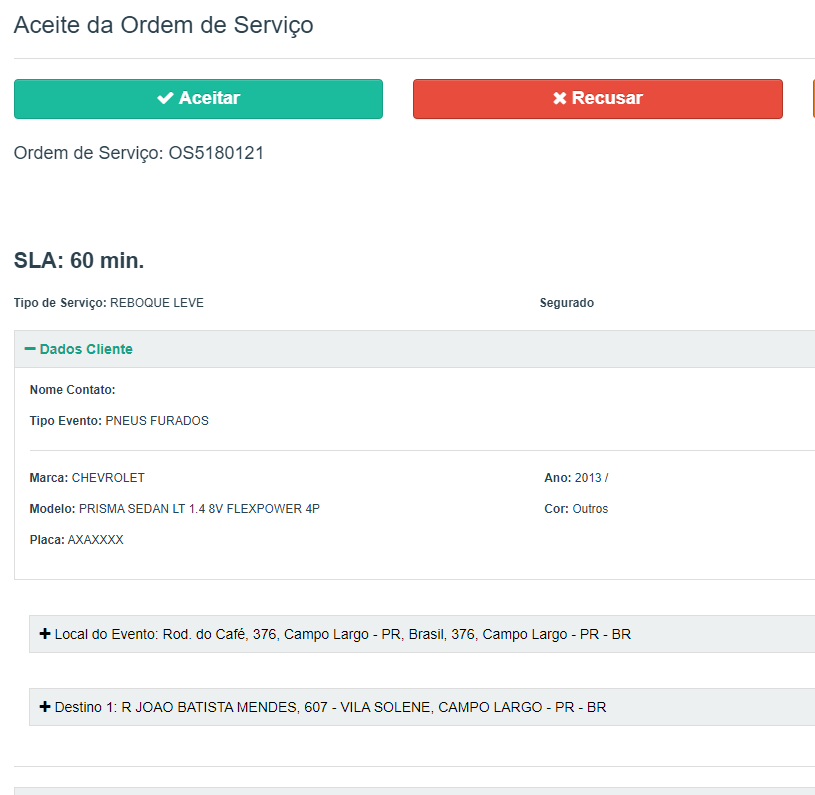Accept the order with the Aceitar button
Viewport: 815px width, 795px height.
198,99
